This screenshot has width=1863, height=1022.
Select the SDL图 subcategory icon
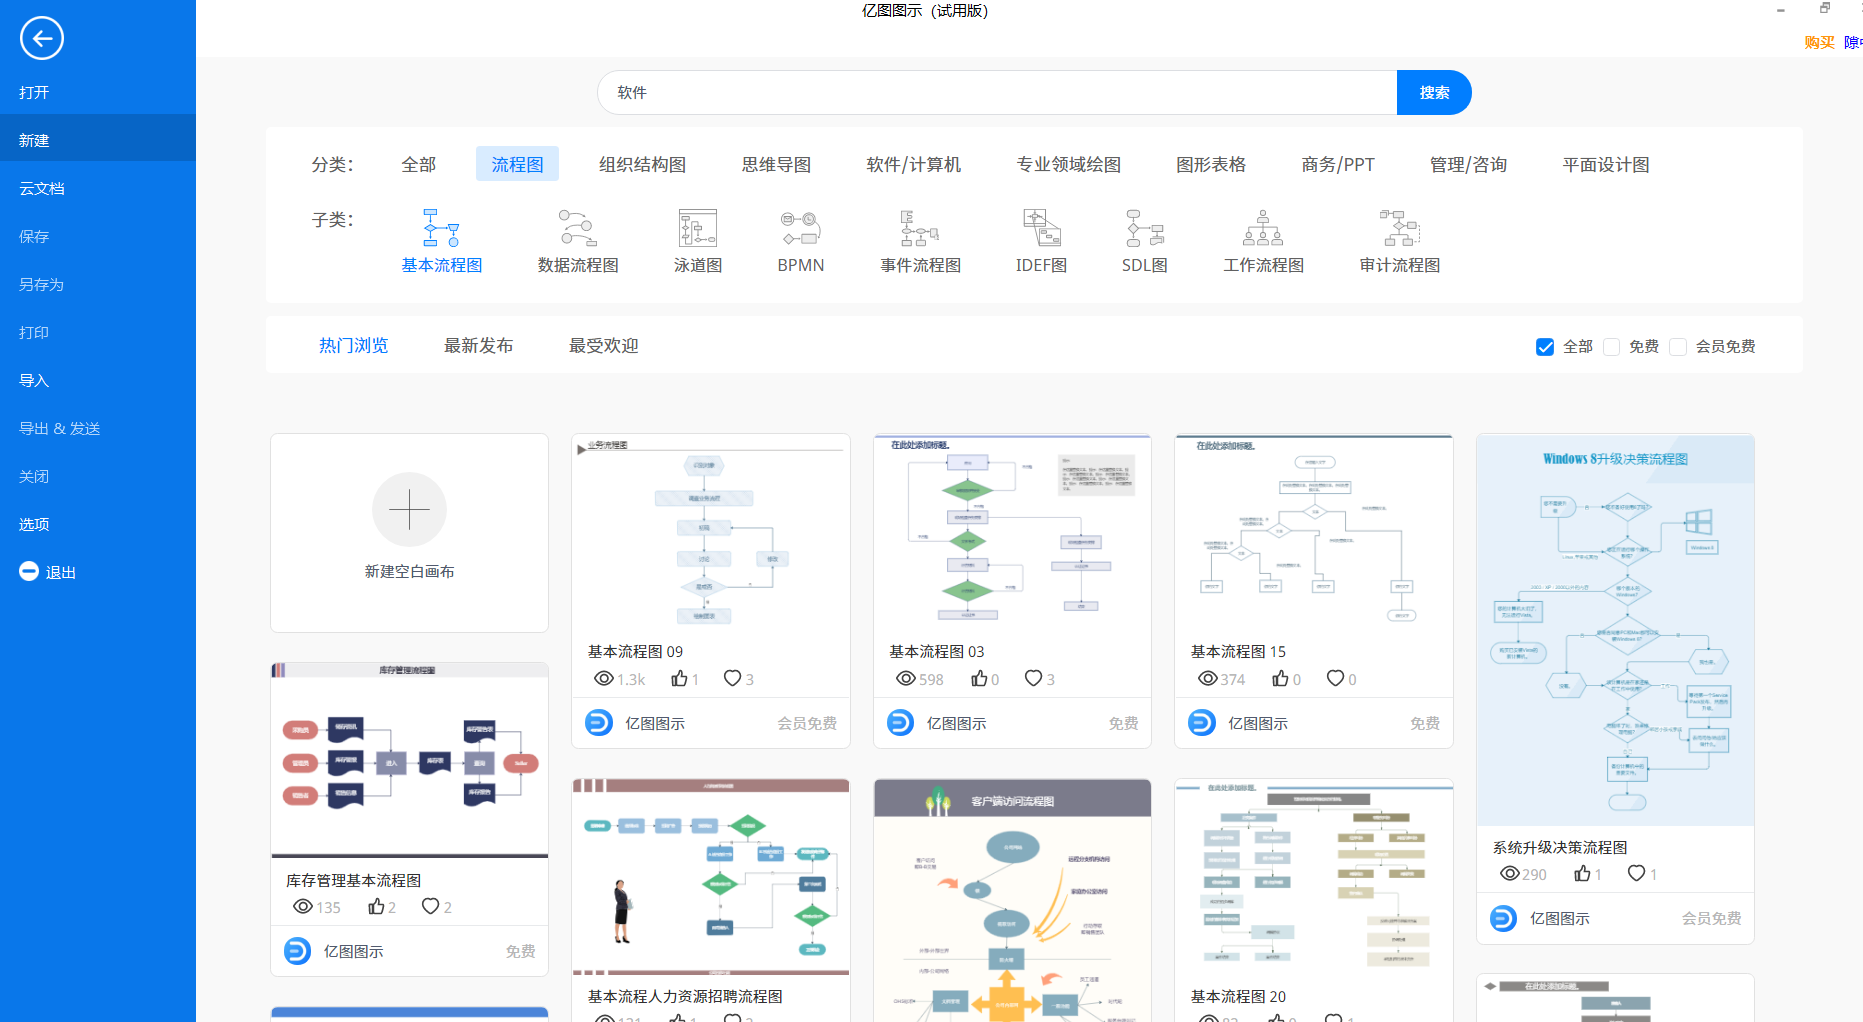point(1144,230)
